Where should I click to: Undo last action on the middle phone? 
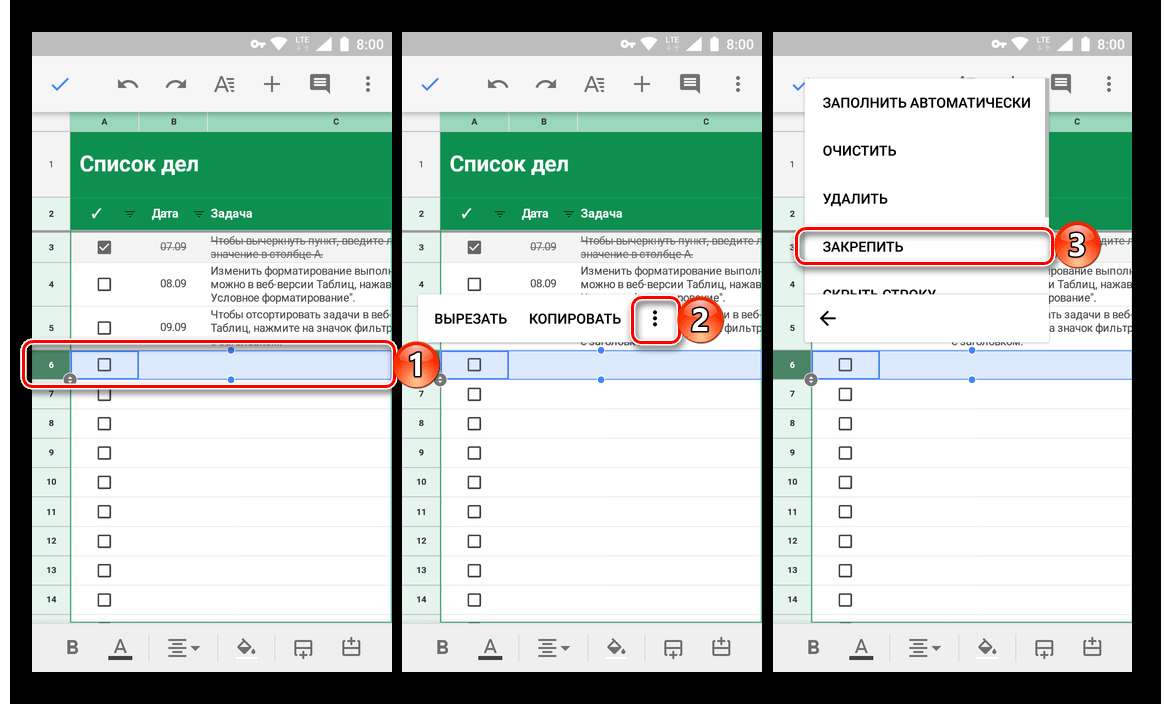click(497, 85)
